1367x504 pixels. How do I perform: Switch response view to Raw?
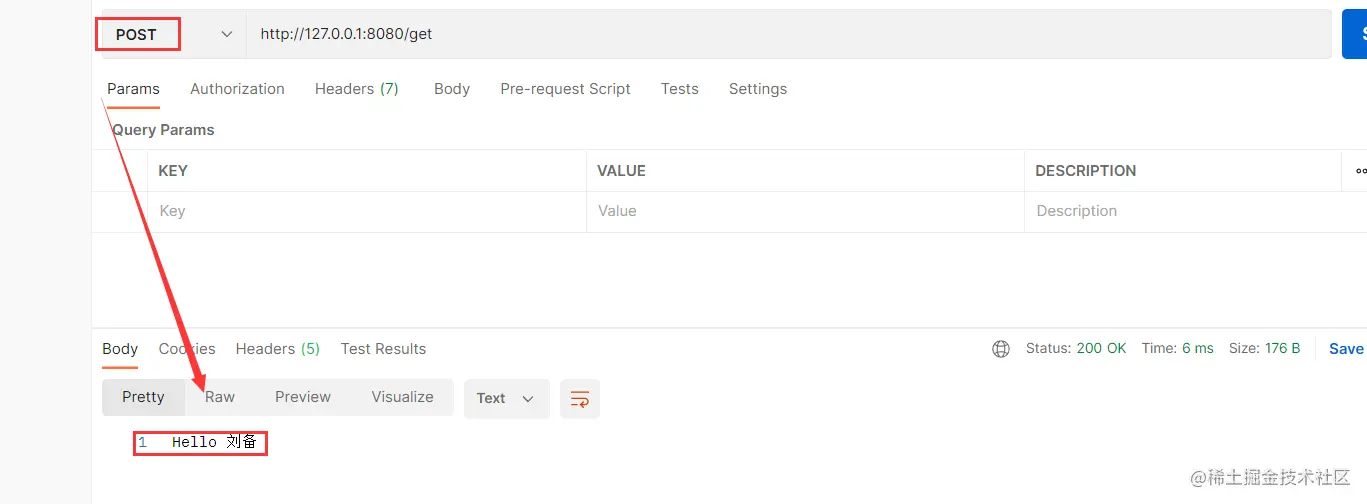[x=220, y=397]
